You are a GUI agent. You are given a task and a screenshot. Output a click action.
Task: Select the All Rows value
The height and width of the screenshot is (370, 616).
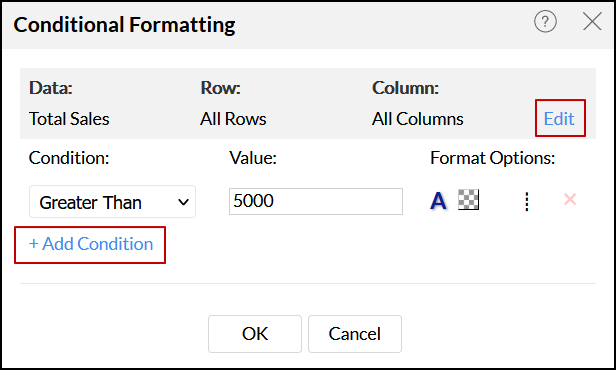click(x=233, y=119)
